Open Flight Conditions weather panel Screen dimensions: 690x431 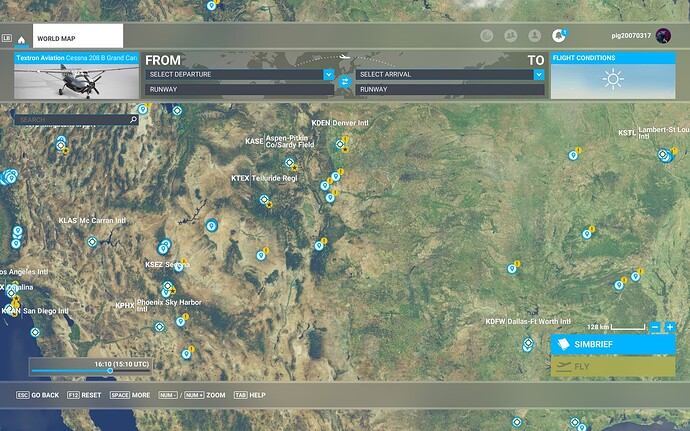point(612,78)
